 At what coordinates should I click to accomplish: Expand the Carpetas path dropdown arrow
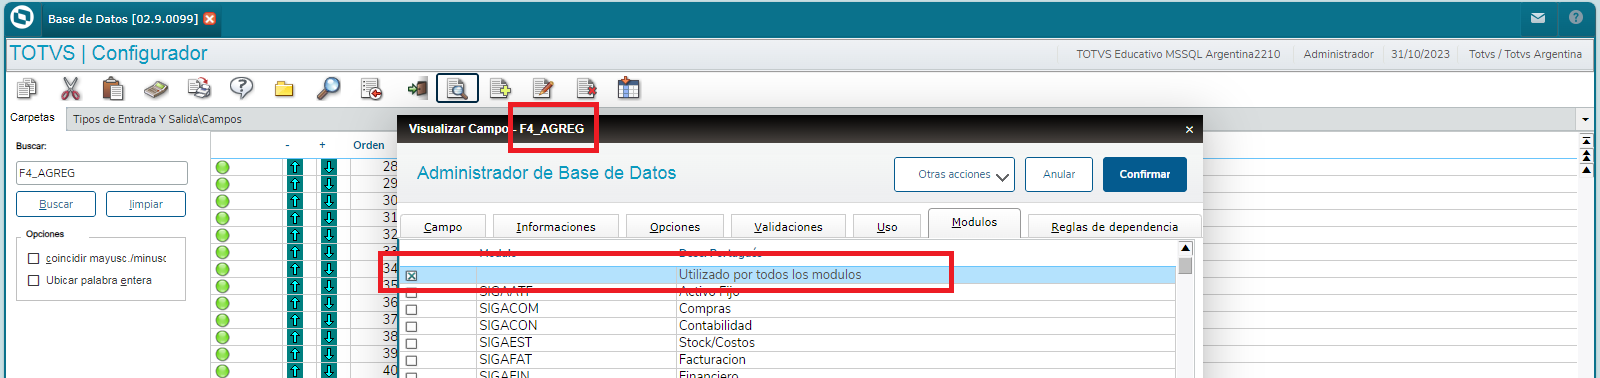[1585, 119]
